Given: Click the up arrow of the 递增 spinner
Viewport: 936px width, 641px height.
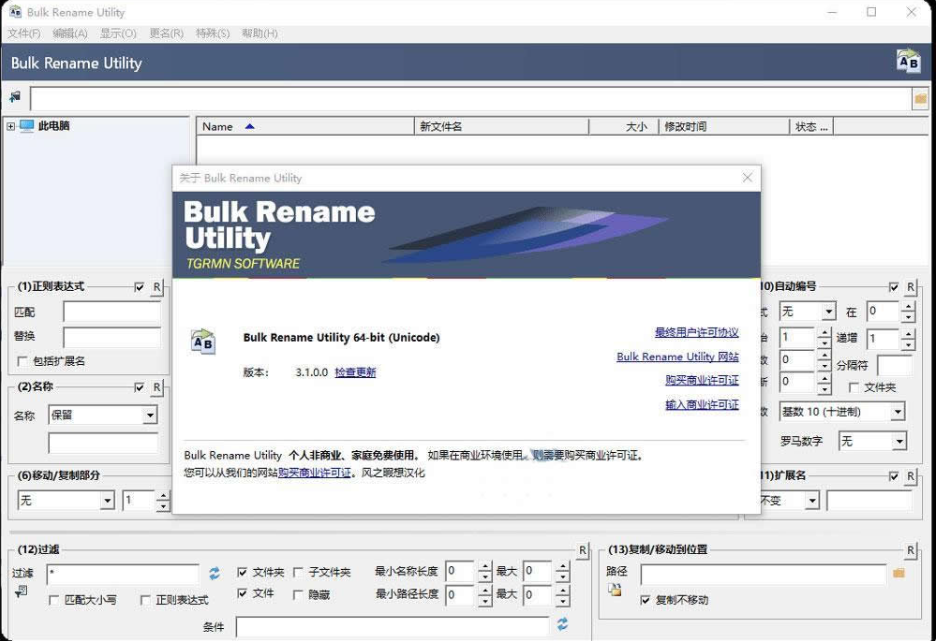Looking at the screenshot, I should coord(908,334).
